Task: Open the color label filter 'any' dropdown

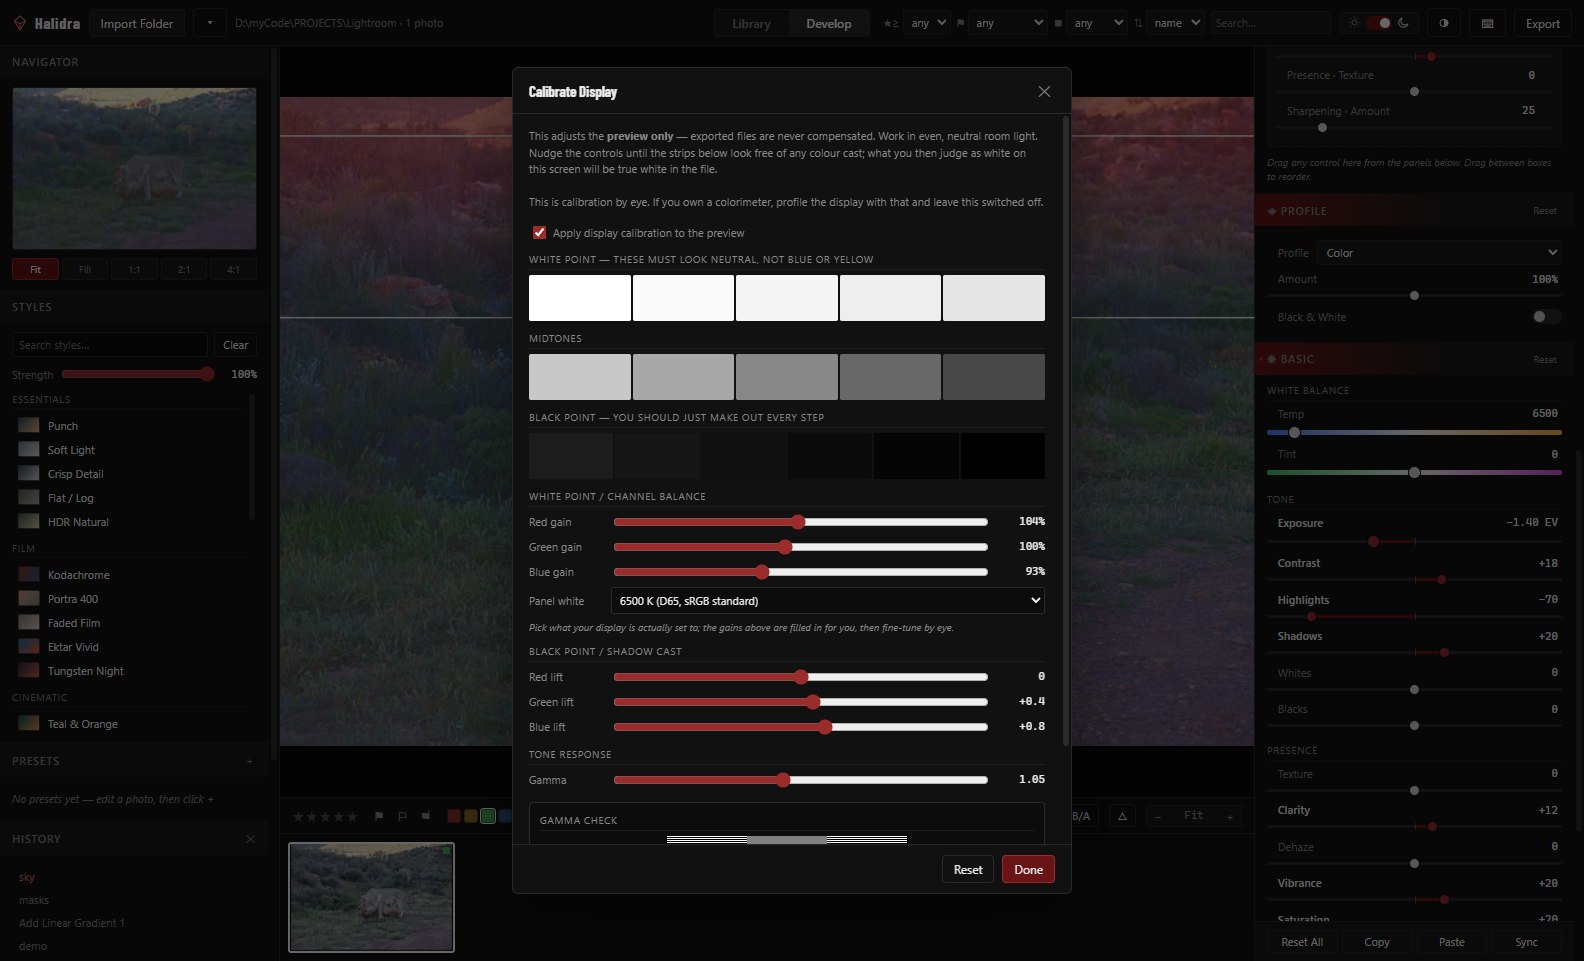Action: tap(1097, 23)
